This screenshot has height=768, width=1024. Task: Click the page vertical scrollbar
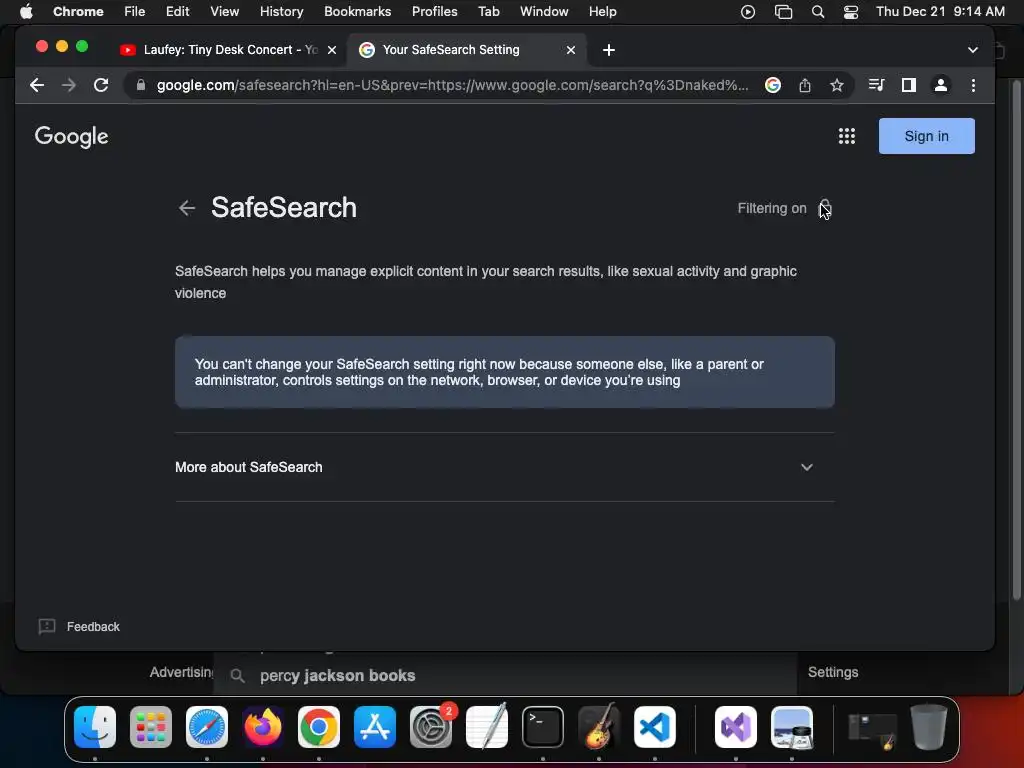point(1016,340)
